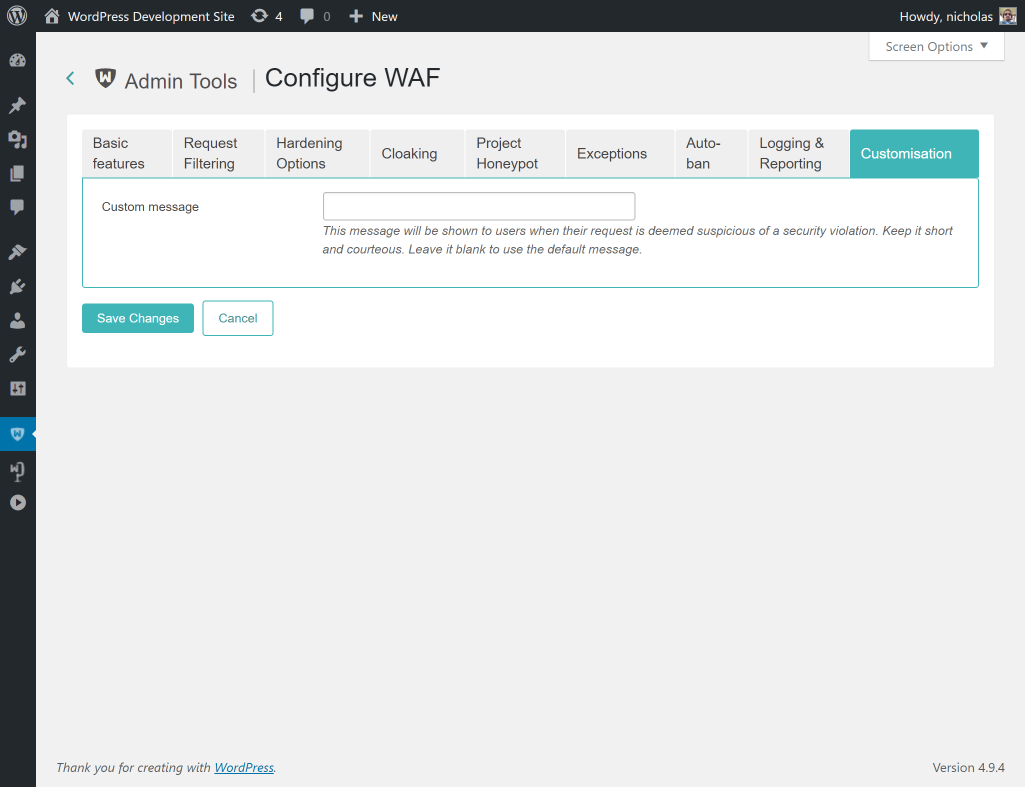
Task: Switch to the Request Filtering tab
Action: pos(218,154)
